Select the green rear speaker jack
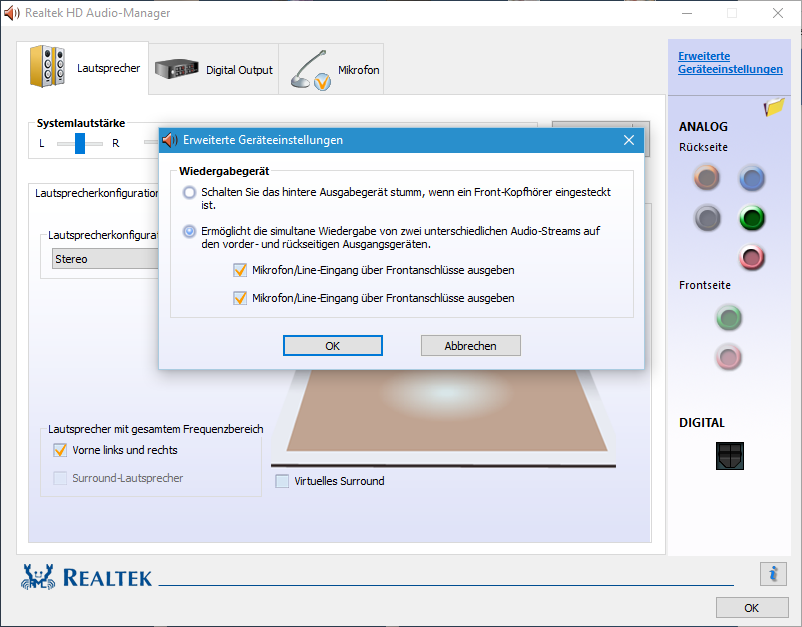802x627 pixels. coord(751,218)
